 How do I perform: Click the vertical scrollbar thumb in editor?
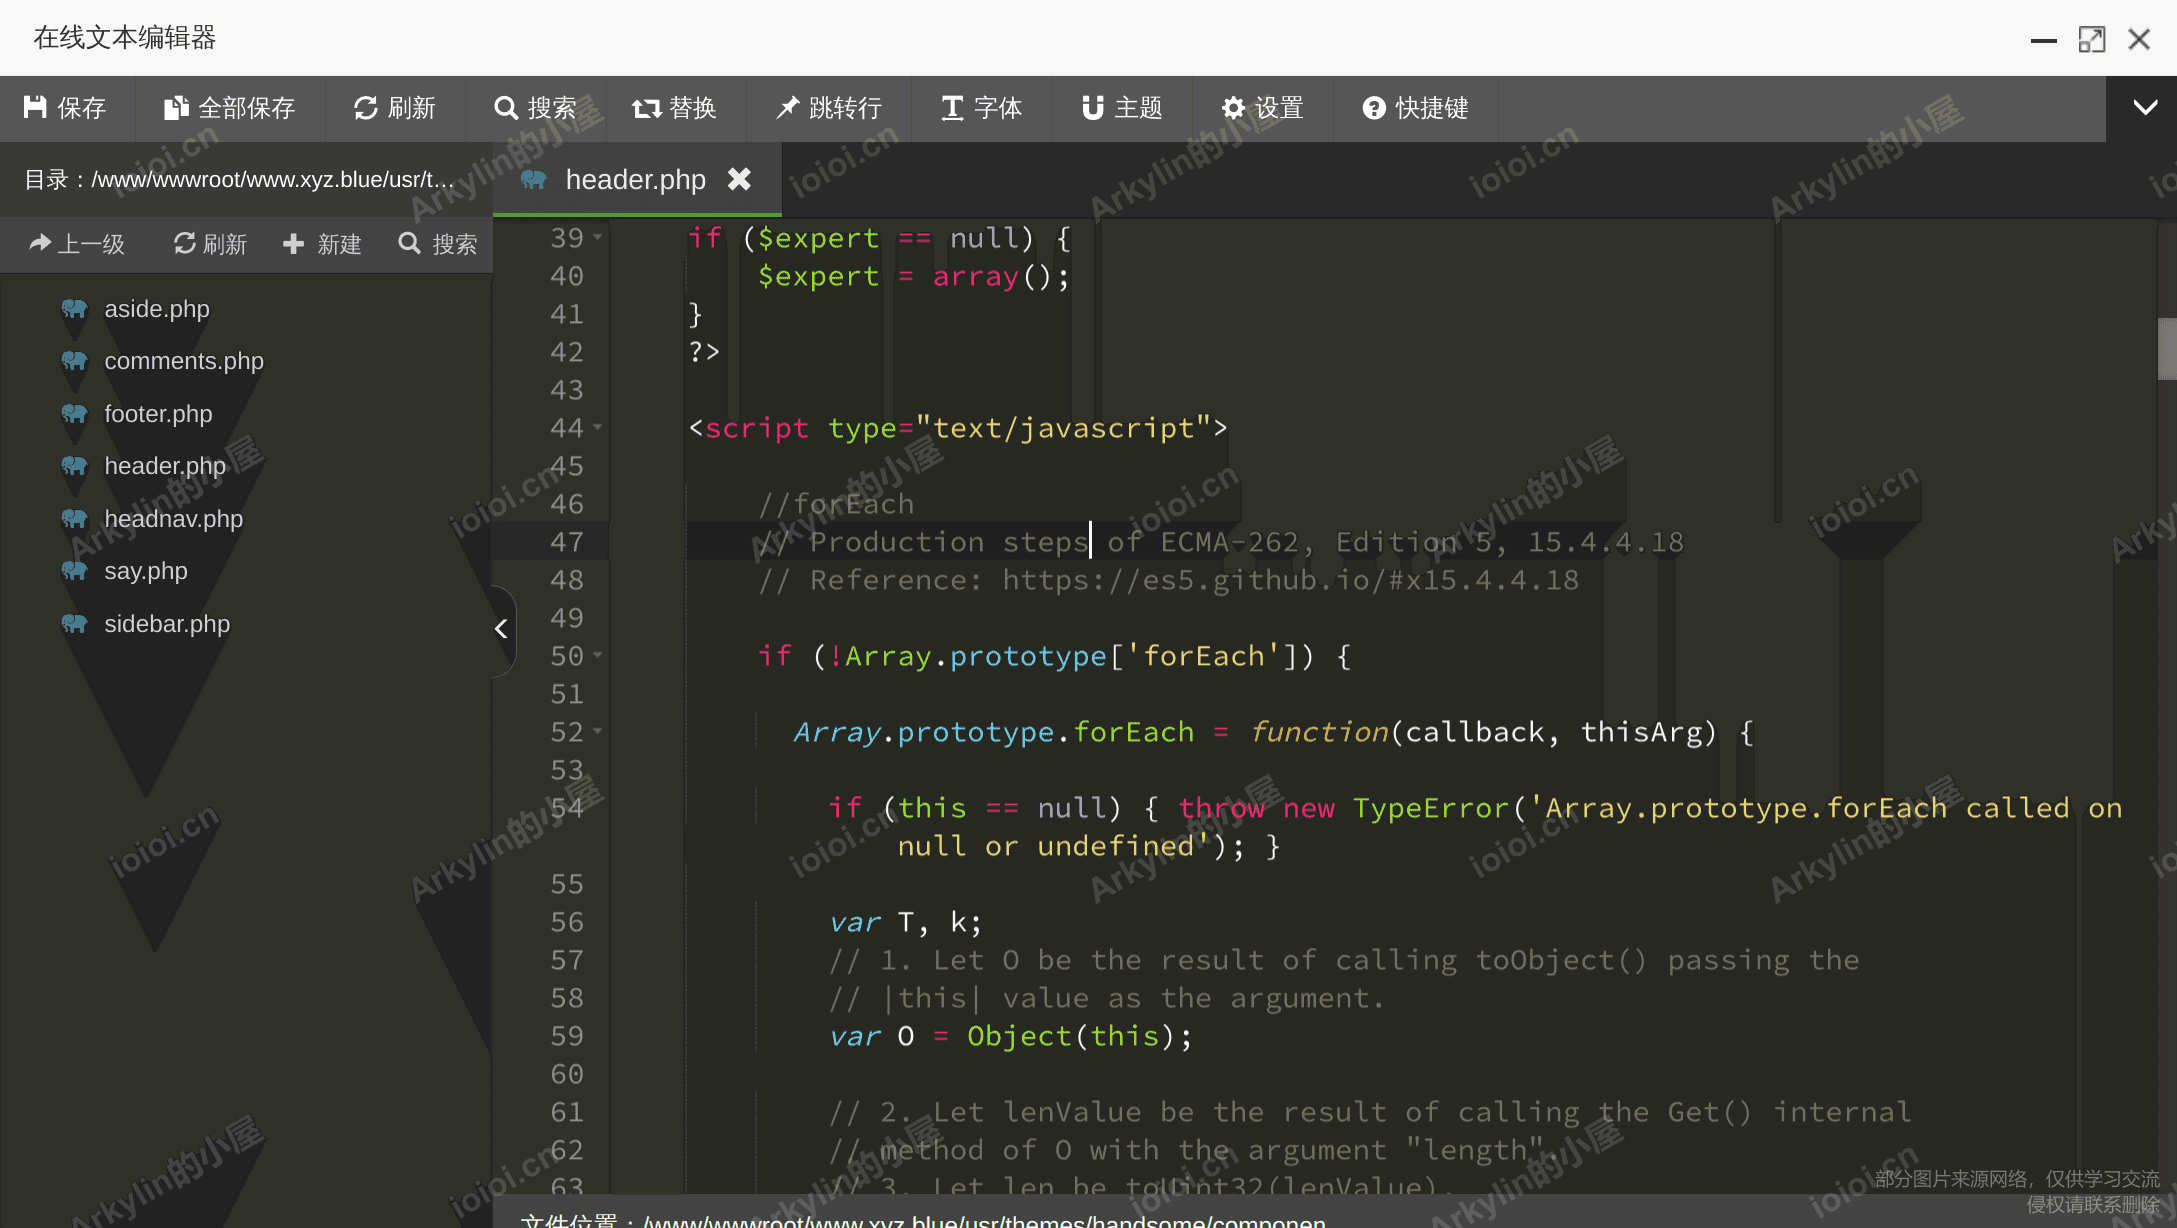(2167, 349)
